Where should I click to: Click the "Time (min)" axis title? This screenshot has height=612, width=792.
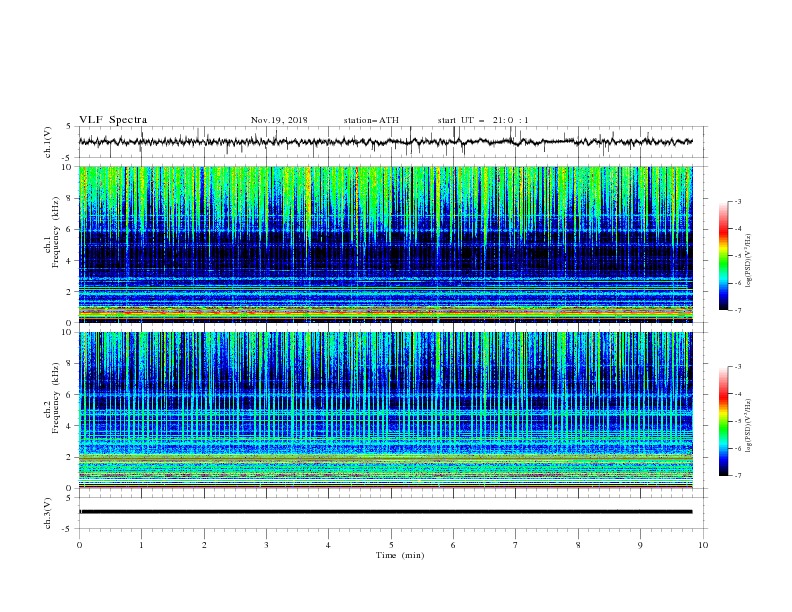point(400,555)
